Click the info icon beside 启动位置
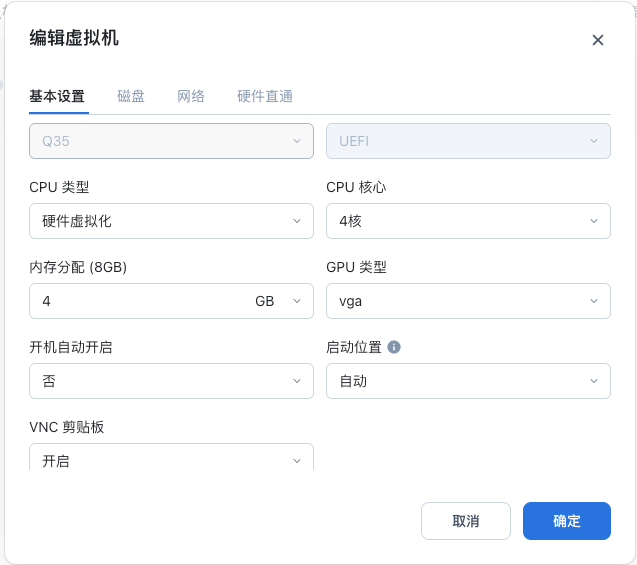The image size is (637, 565). tap(394, 347)
